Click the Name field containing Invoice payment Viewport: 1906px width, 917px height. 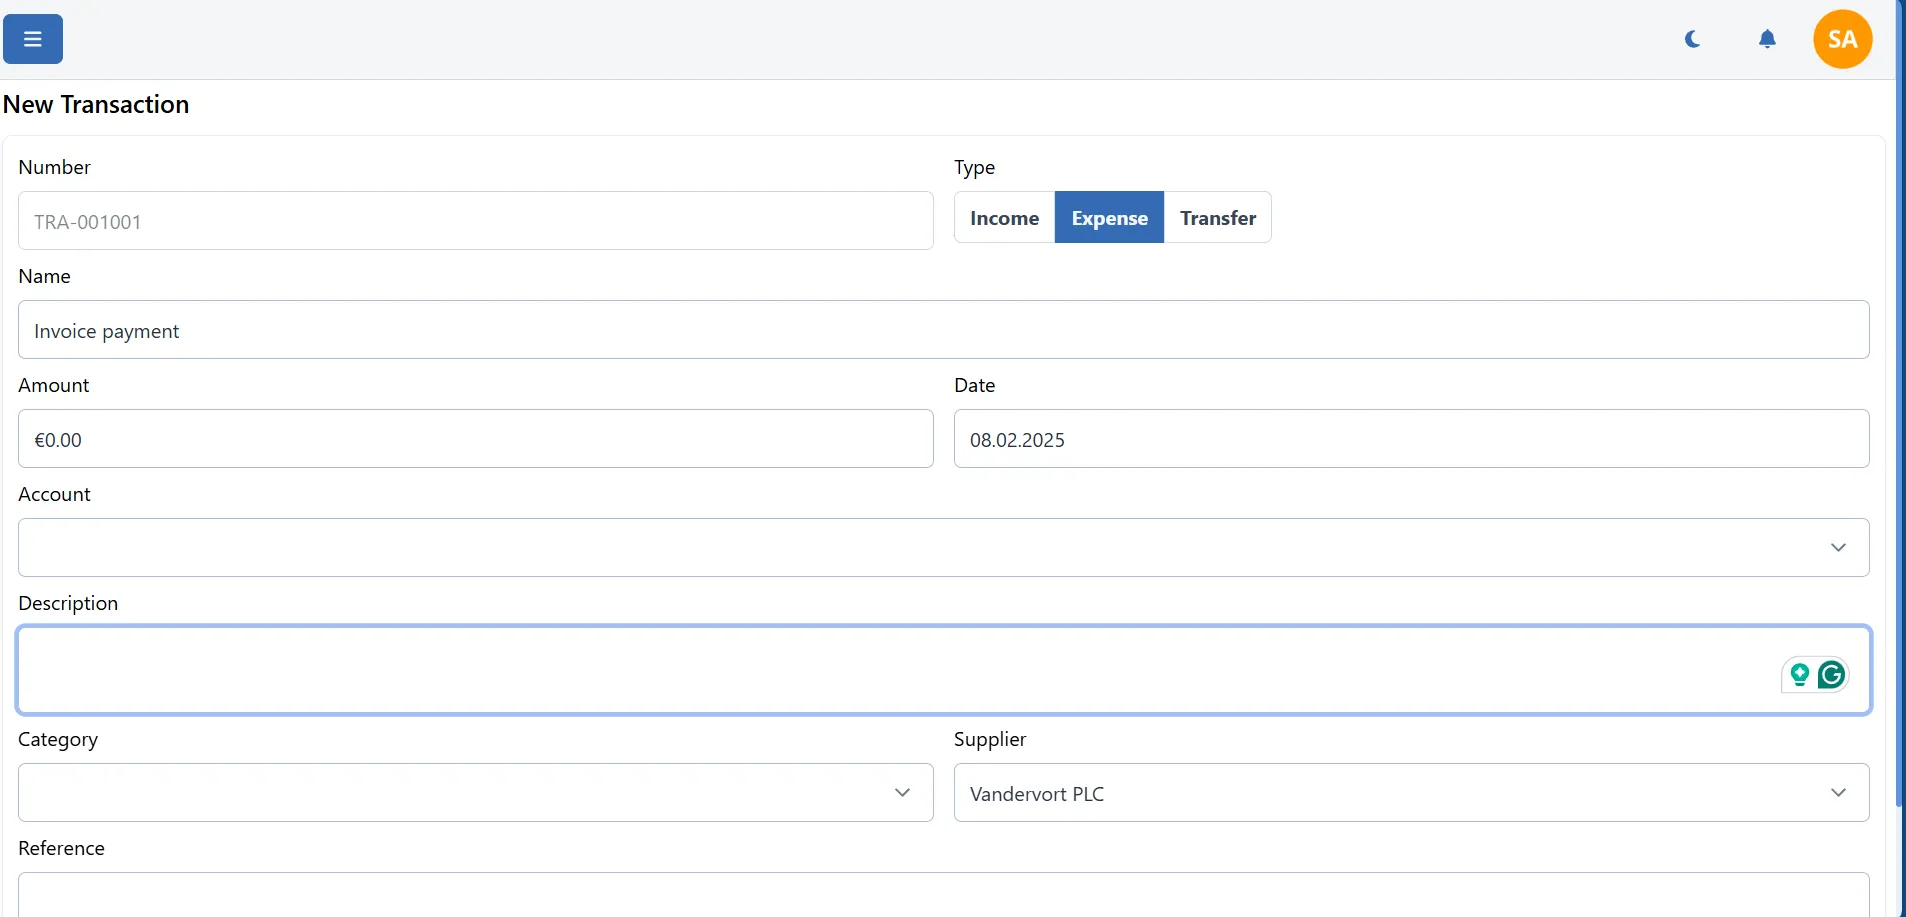coord(943,330)
